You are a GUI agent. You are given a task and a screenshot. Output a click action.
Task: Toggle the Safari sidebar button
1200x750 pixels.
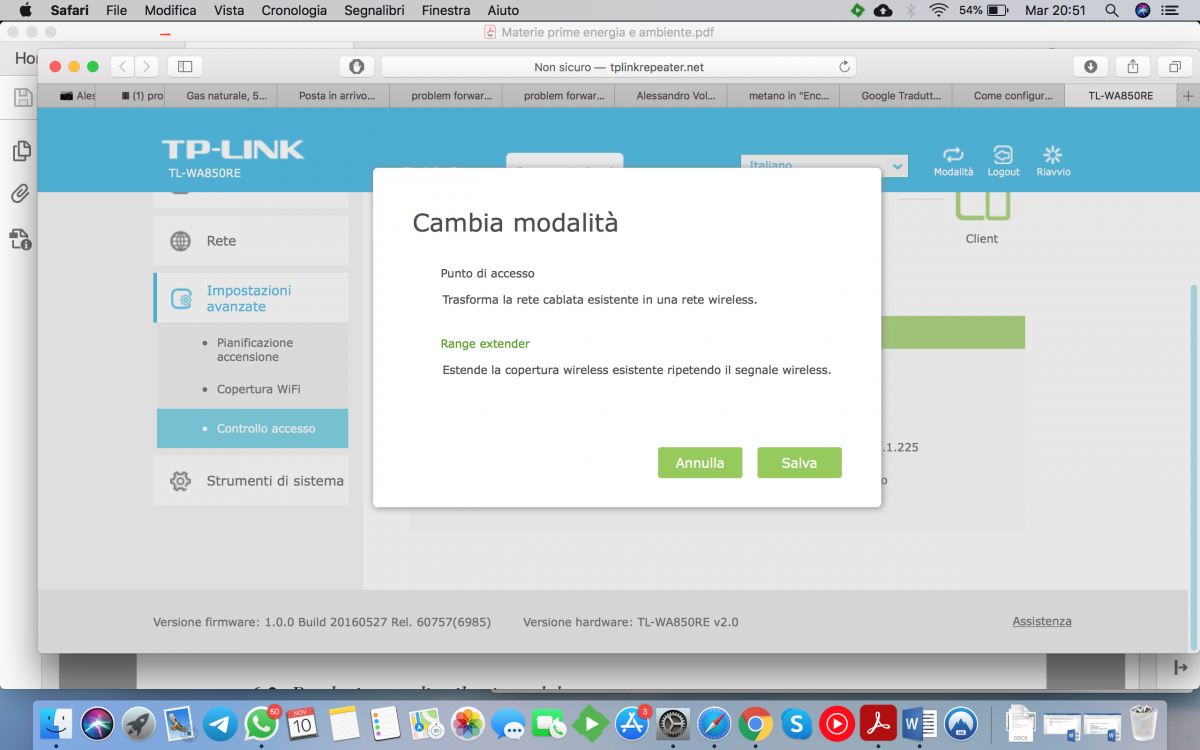[x=185, y=66]
